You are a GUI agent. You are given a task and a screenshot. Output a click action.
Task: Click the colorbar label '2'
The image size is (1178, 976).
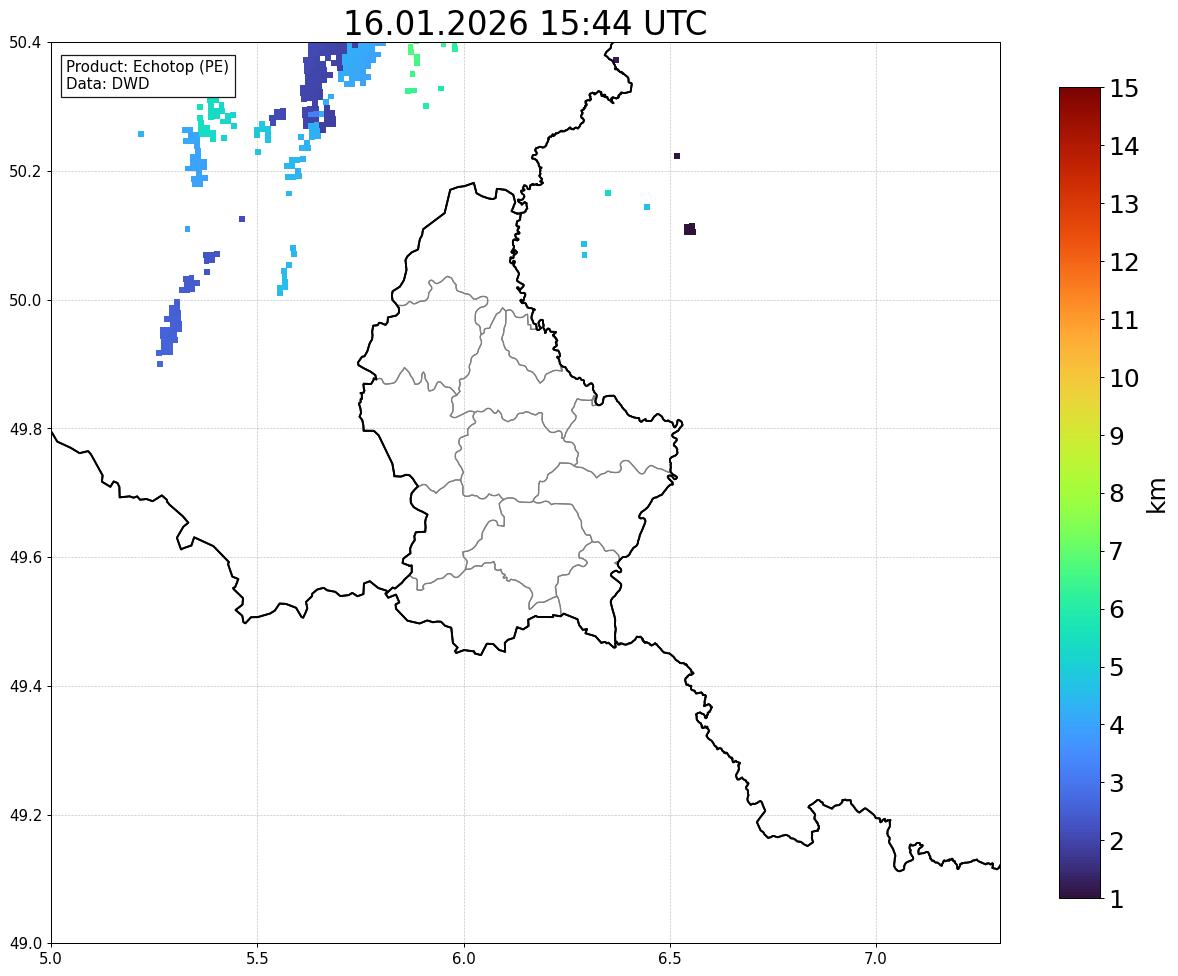[1117, 841]
